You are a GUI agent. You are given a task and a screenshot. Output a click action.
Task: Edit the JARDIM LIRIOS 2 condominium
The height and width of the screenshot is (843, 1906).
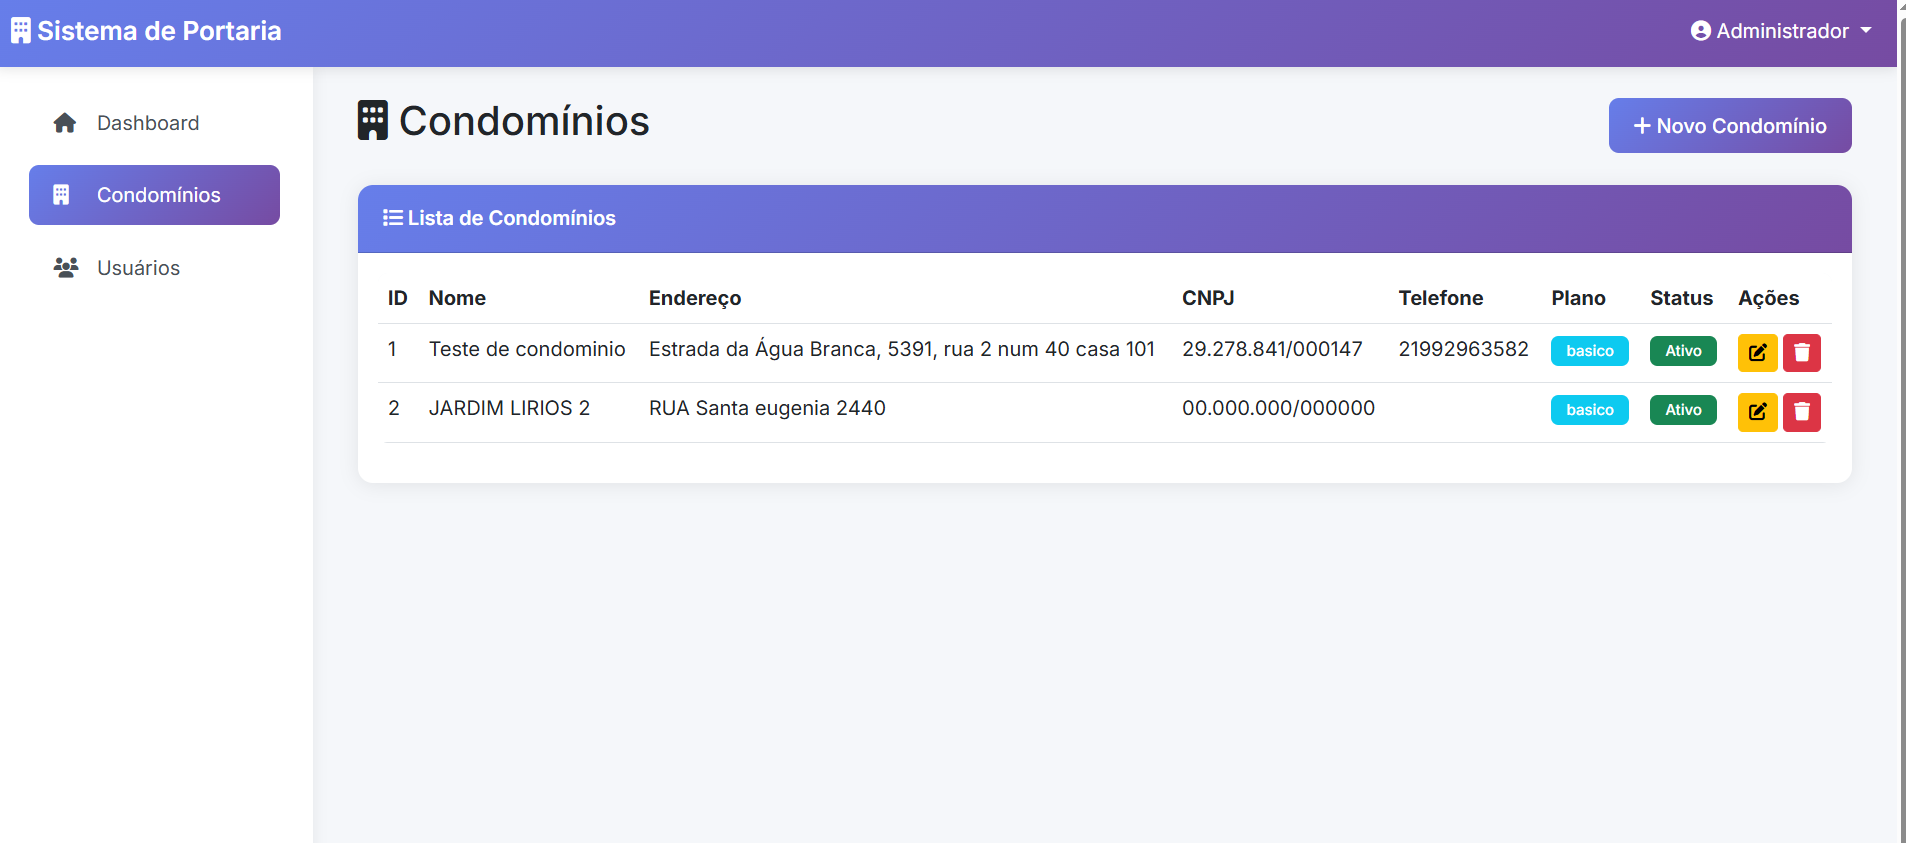[x=1757, y=412]
